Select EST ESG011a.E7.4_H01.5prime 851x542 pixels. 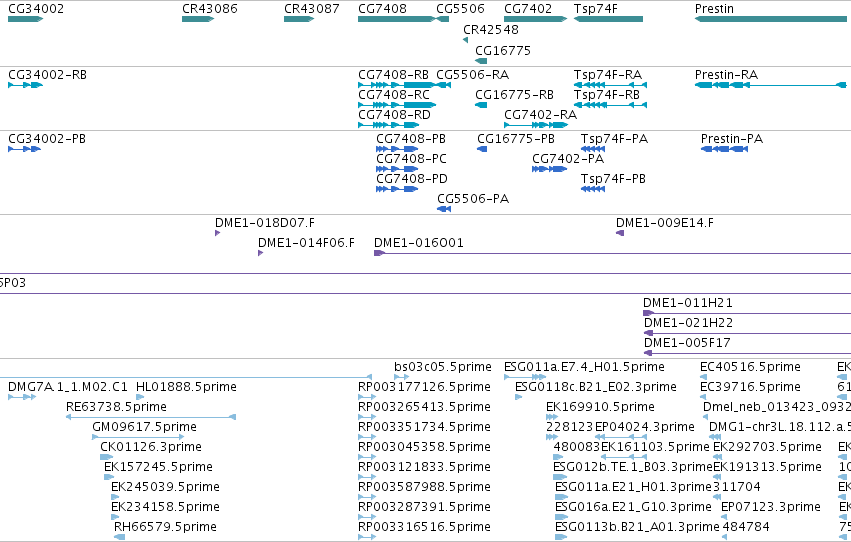click(525, 377)
